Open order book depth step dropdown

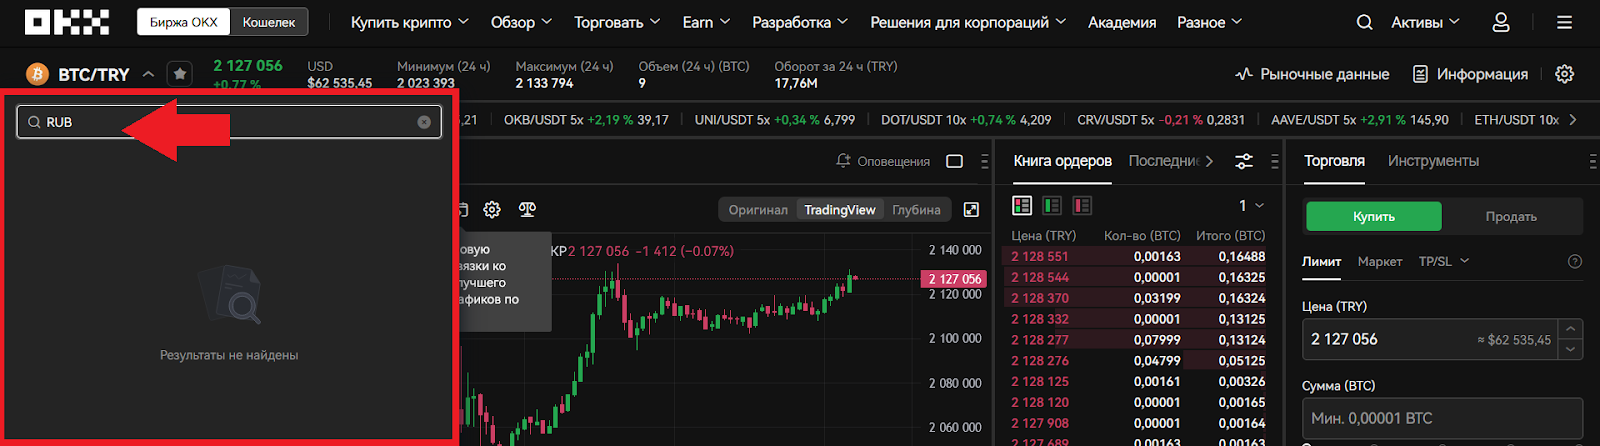click(x=1251, y=205)
